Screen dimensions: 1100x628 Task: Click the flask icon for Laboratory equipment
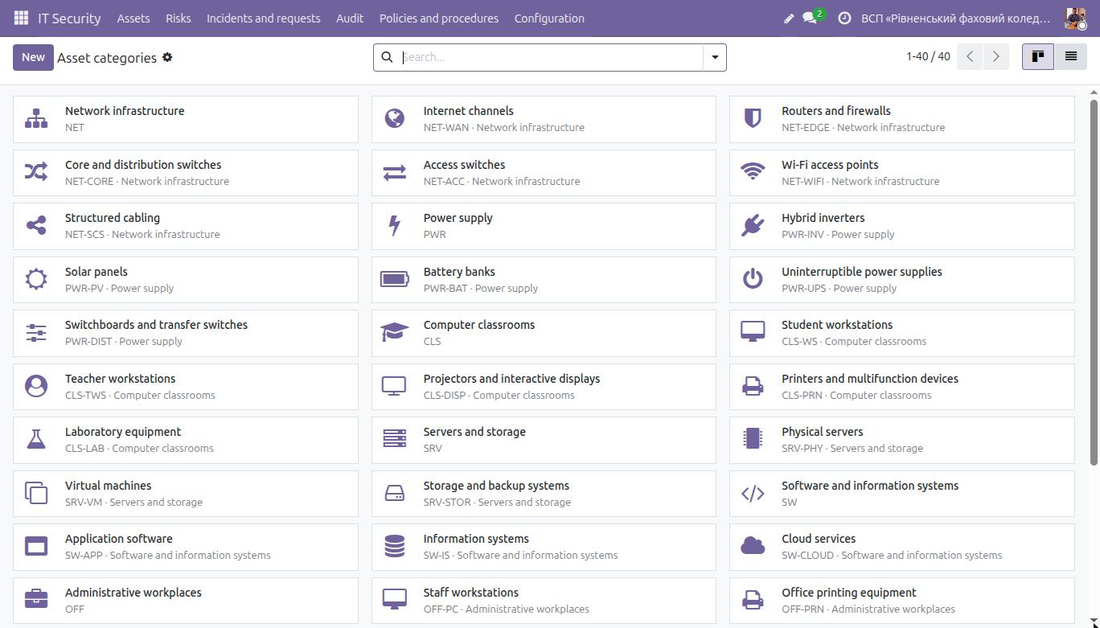[x=36, y=439]
